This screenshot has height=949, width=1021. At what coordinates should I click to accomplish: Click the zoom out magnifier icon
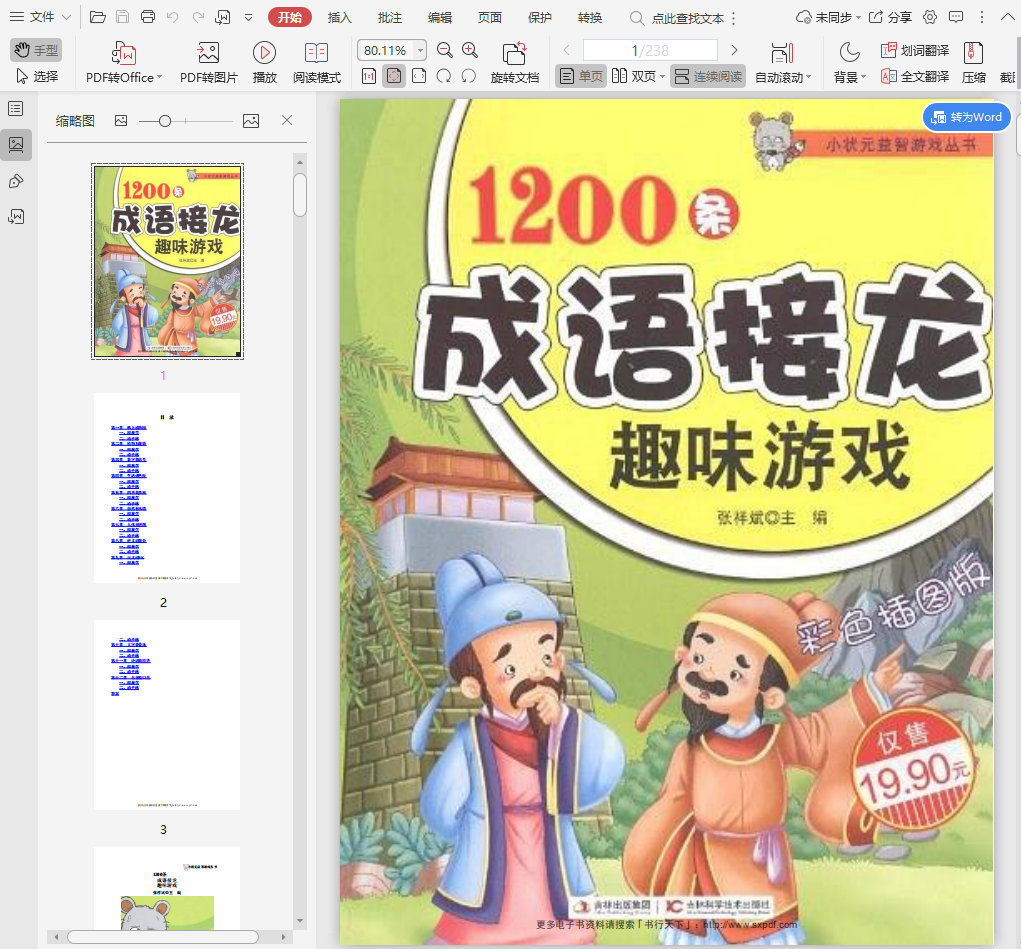pyautogui.click(x=445, y=51)
